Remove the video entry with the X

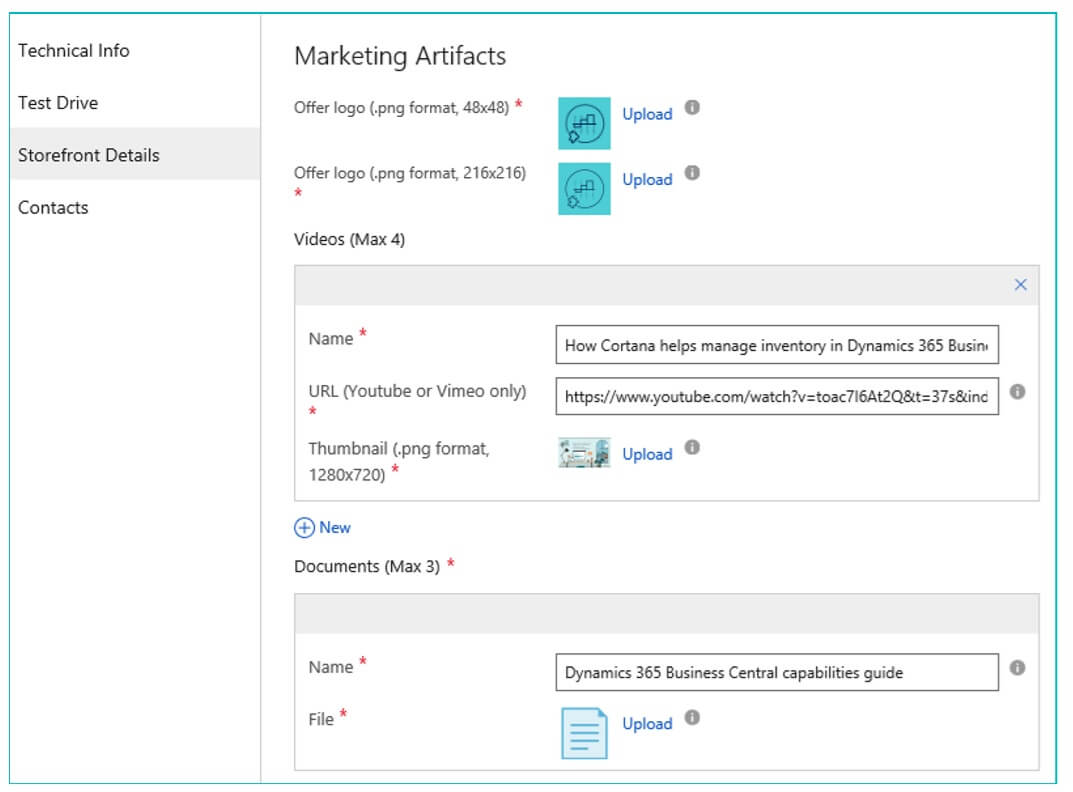1020,285
